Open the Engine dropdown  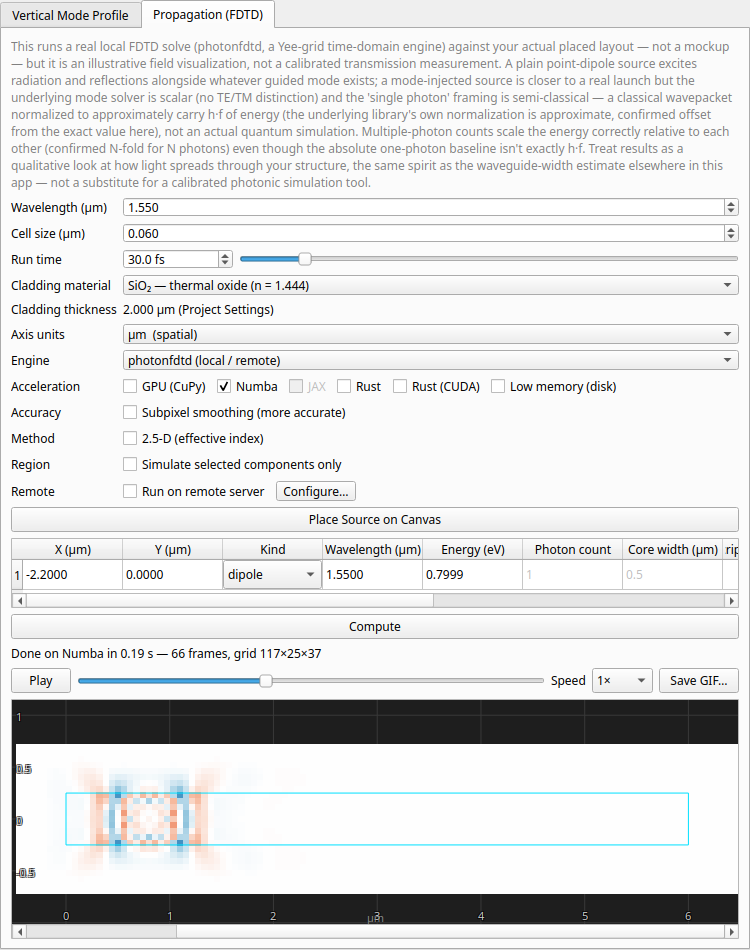430,360
